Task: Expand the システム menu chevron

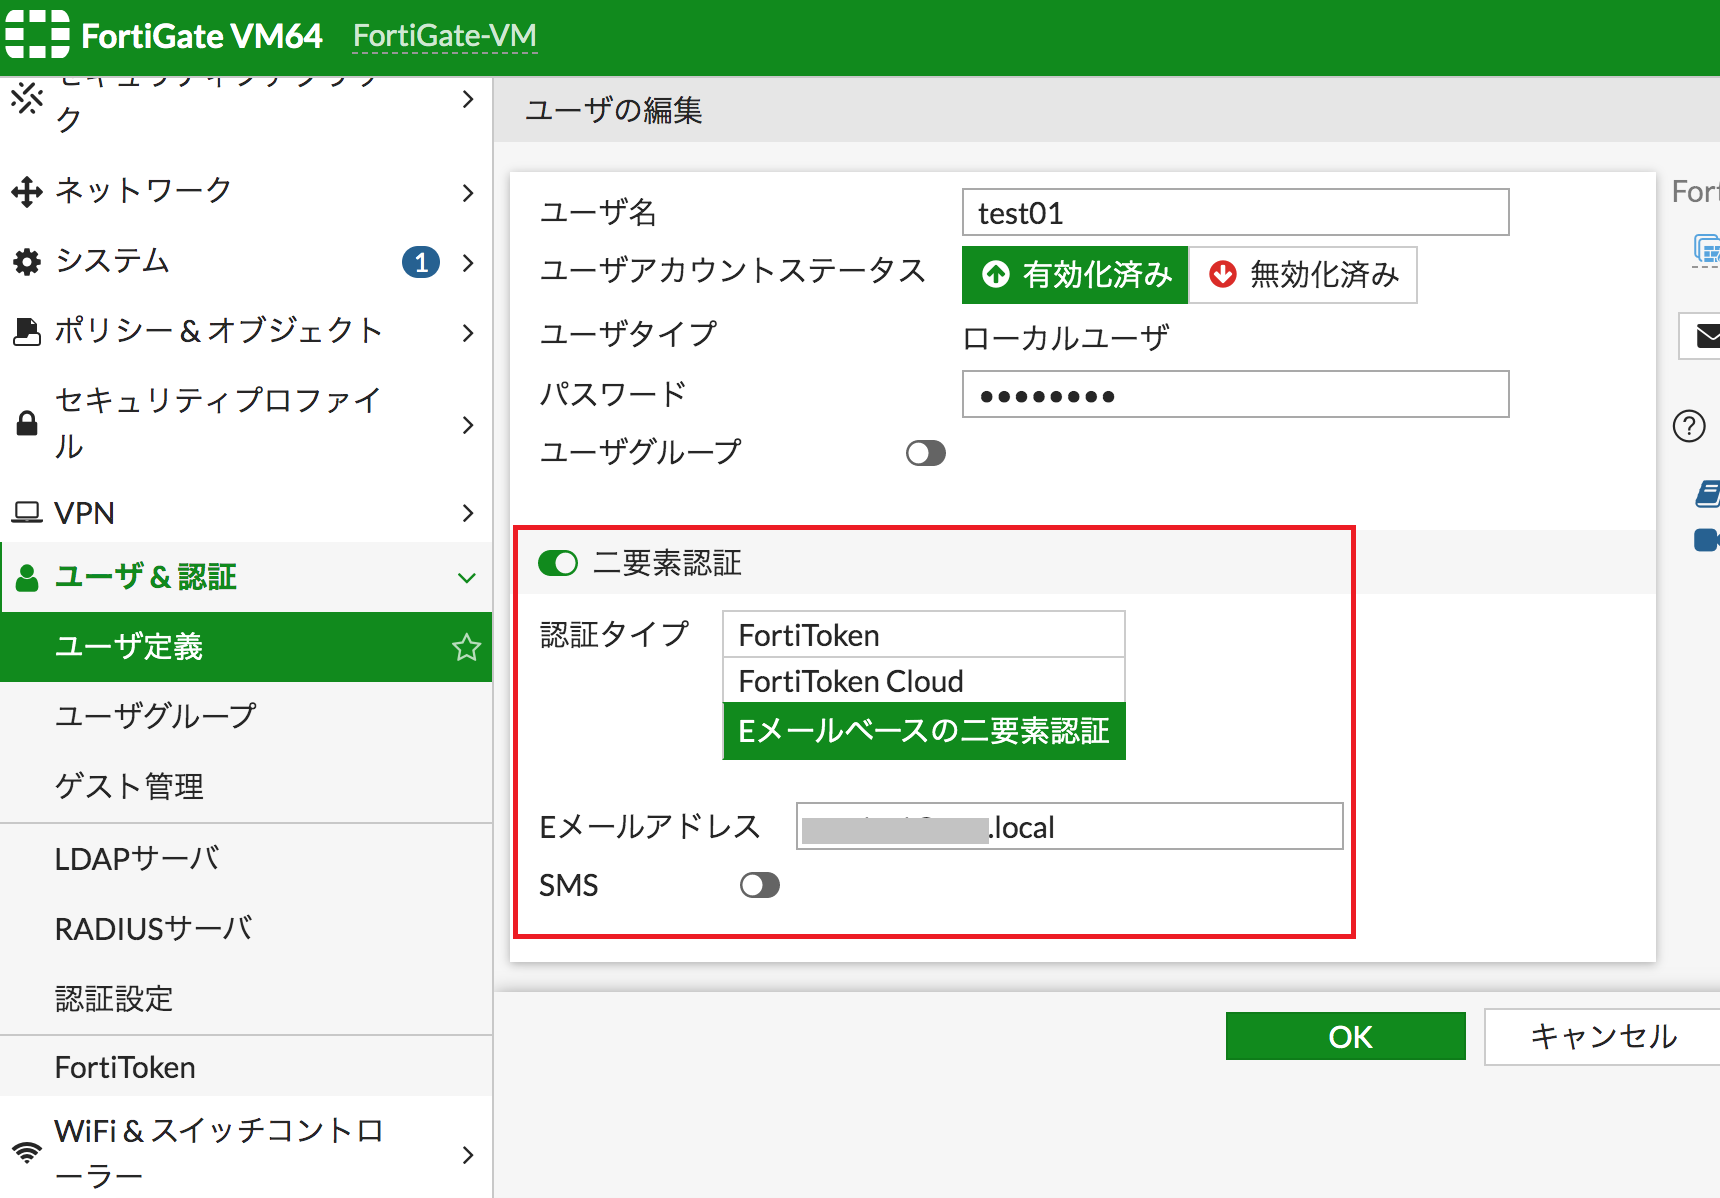Action: coord(468,262)
